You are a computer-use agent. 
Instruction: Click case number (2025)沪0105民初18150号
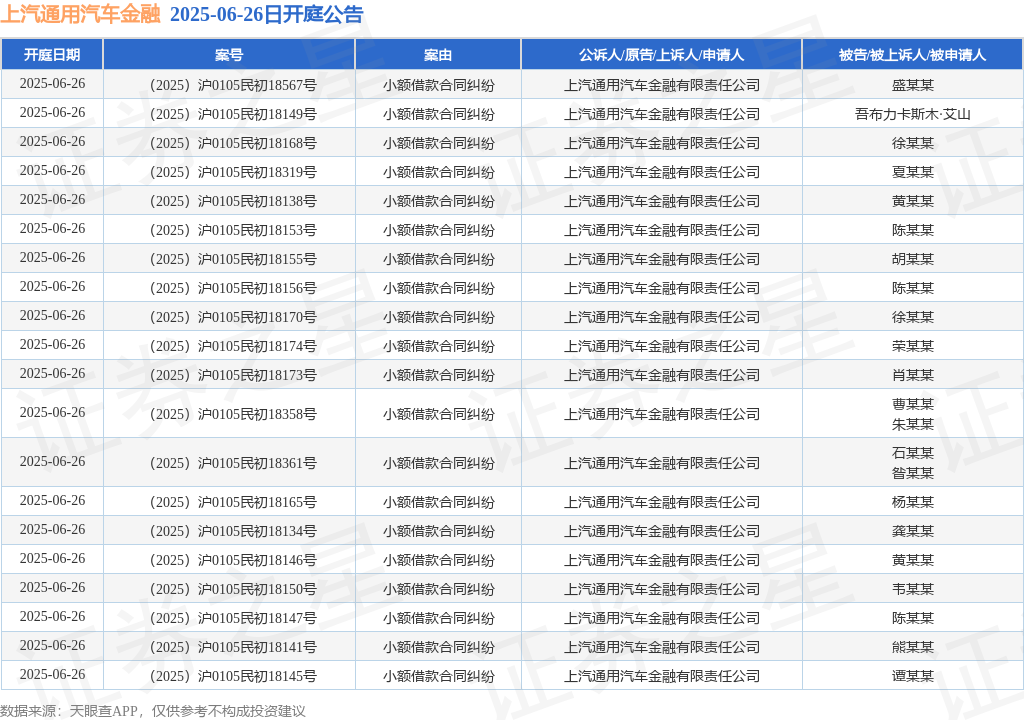tap(233, 589)
